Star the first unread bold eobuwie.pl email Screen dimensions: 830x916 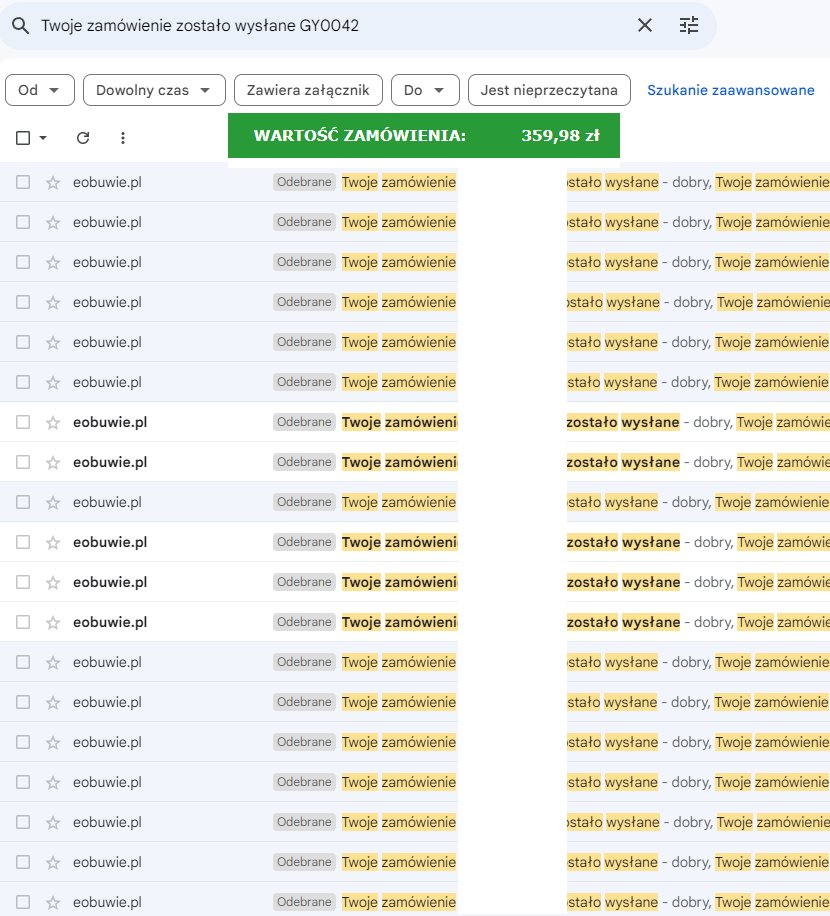[x=53, y=422]
